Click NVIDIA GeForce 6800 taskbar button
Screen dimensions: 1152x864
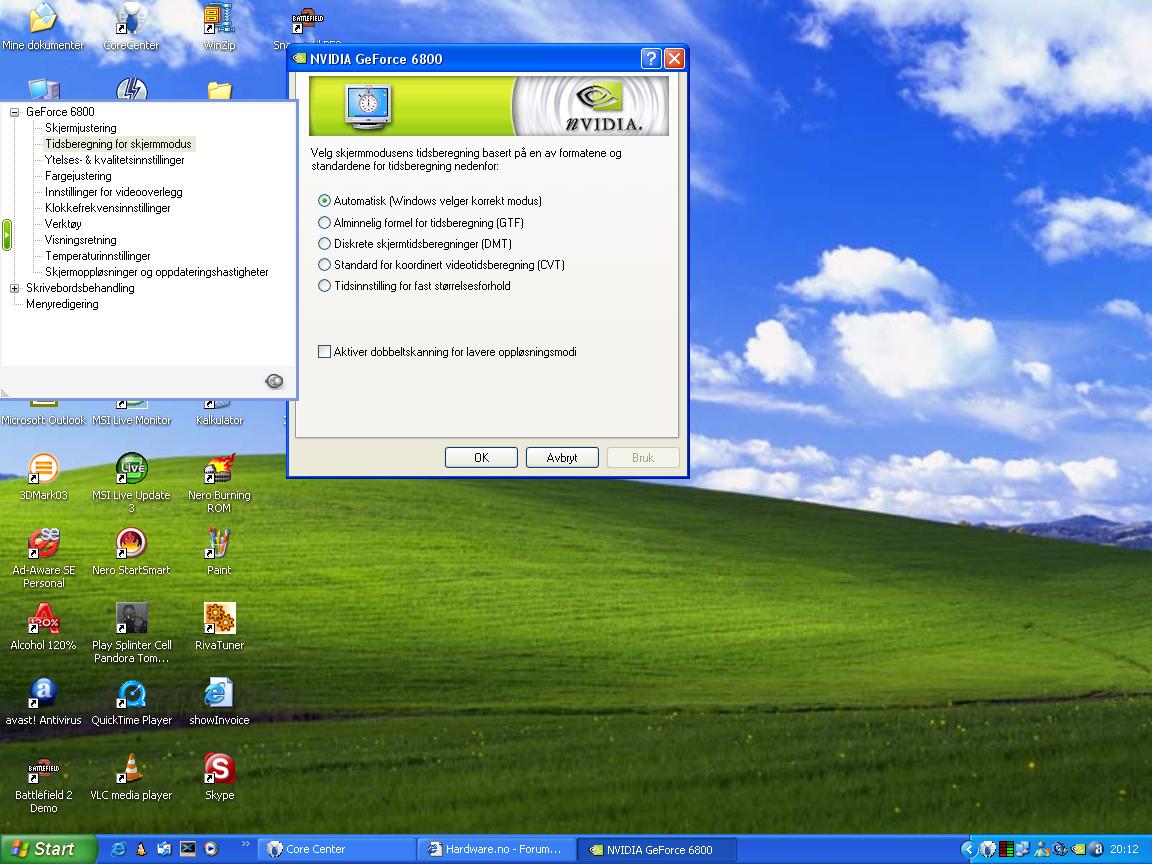tap(656, 849)
